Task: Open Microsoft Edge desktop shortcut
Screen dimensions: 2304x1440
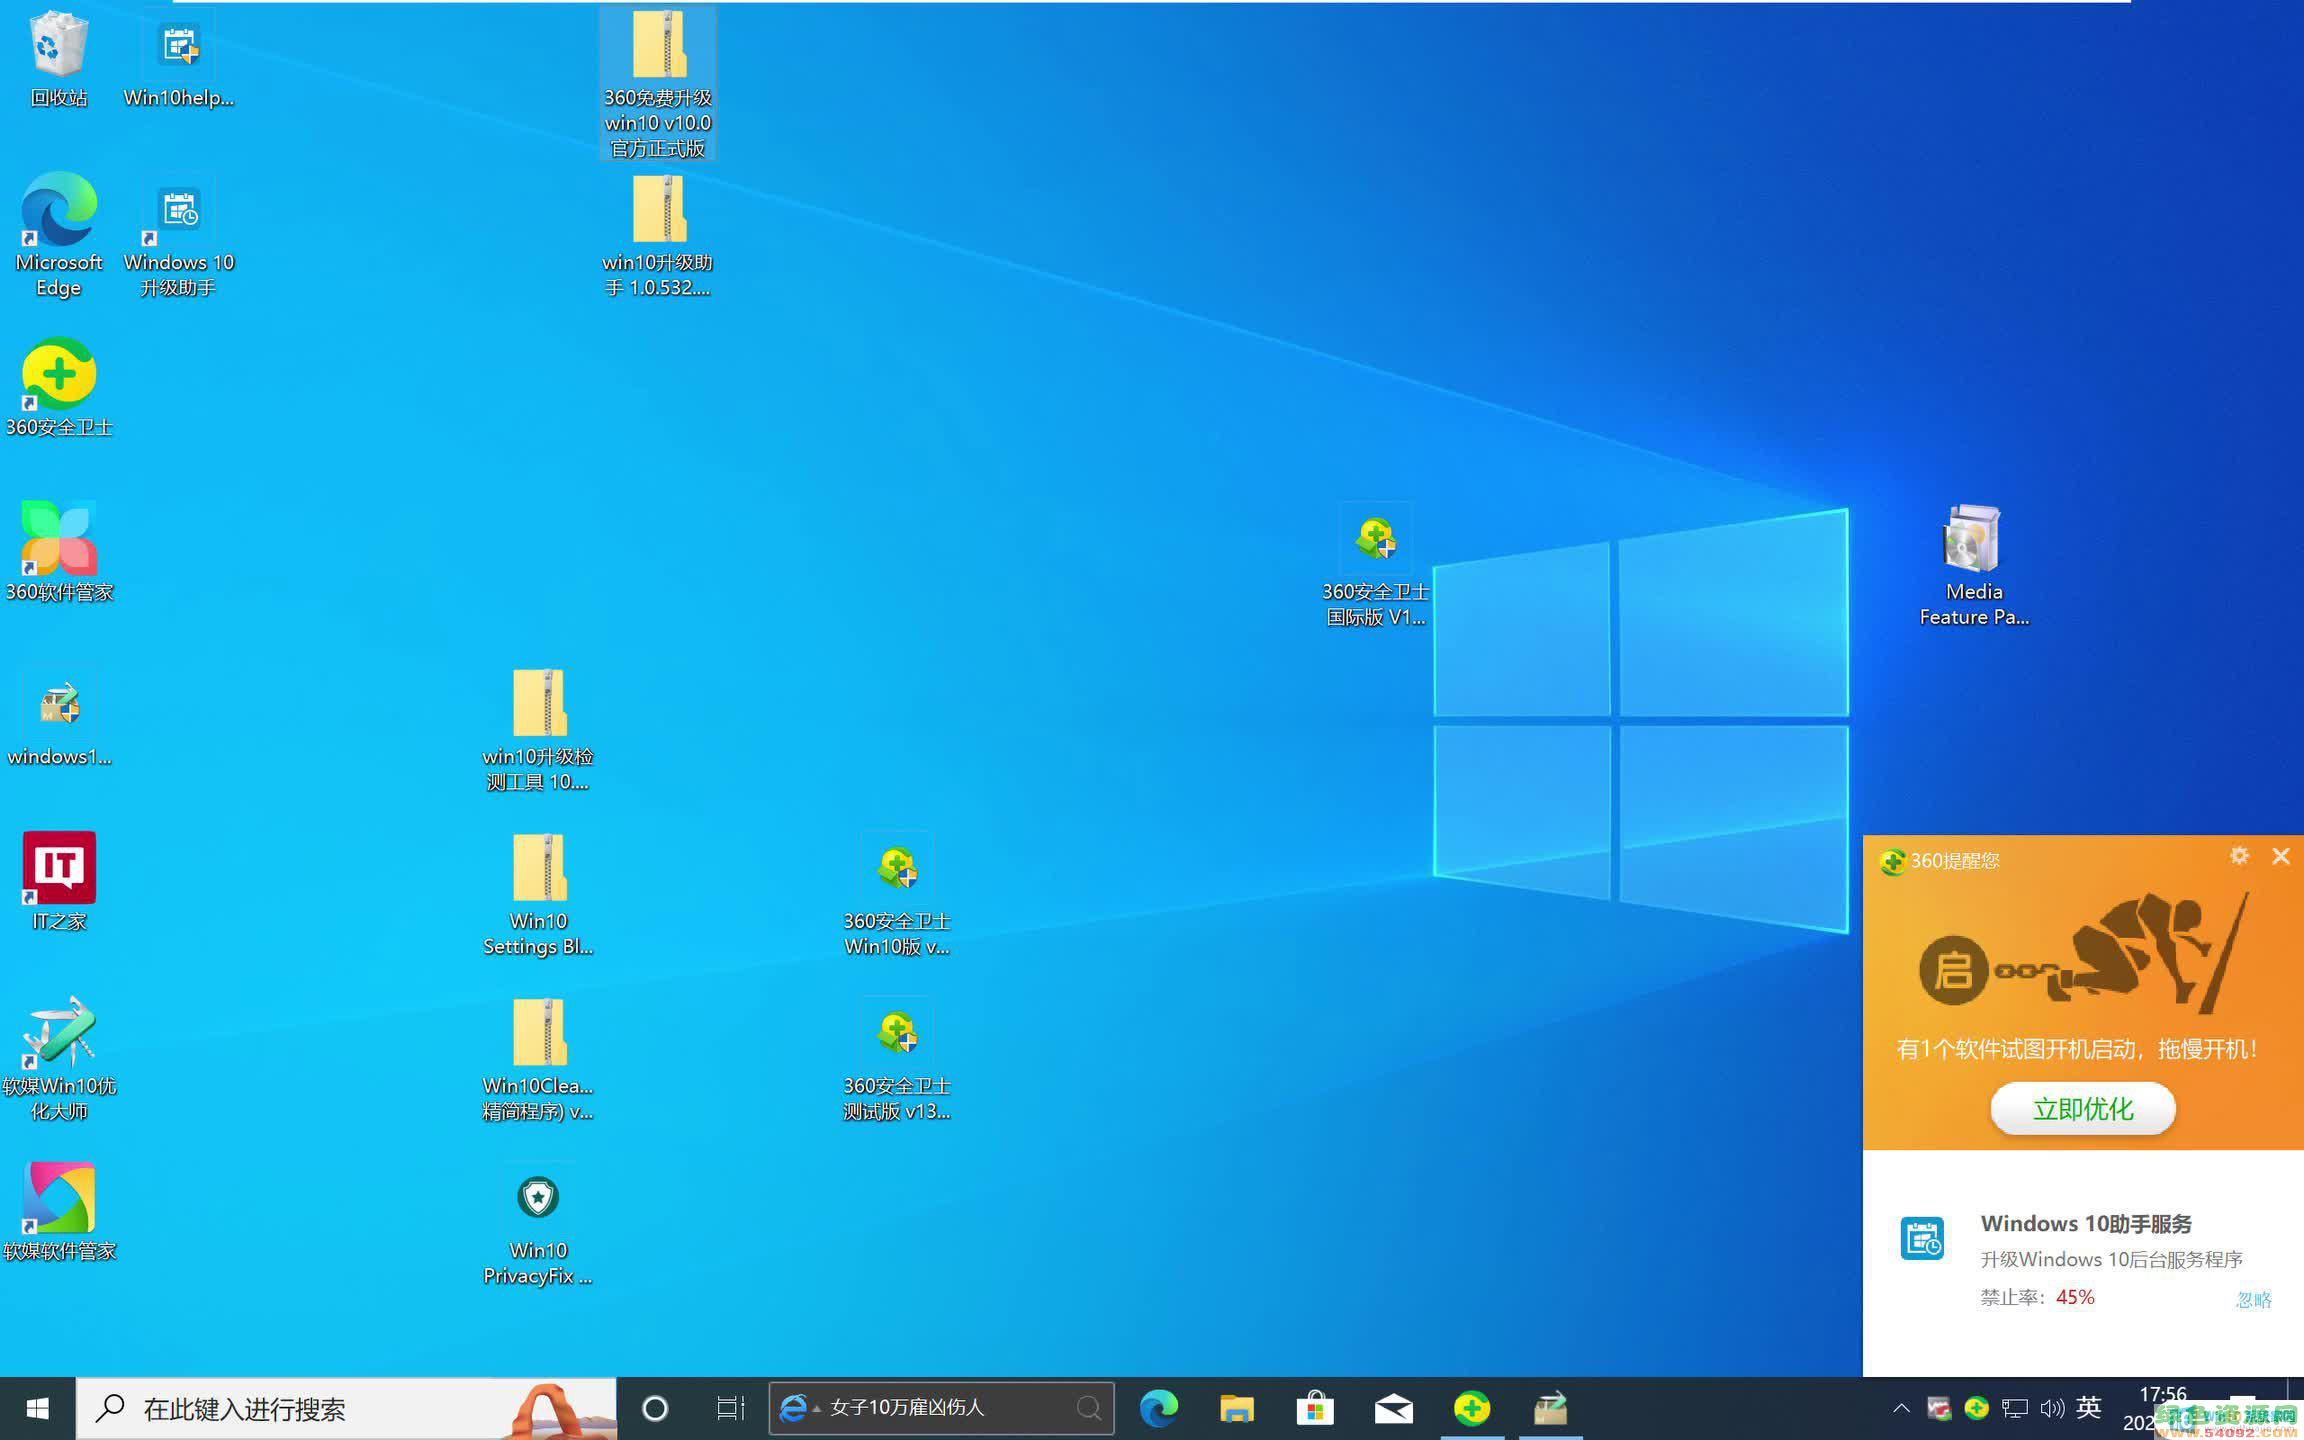Action: pos(58,235)
